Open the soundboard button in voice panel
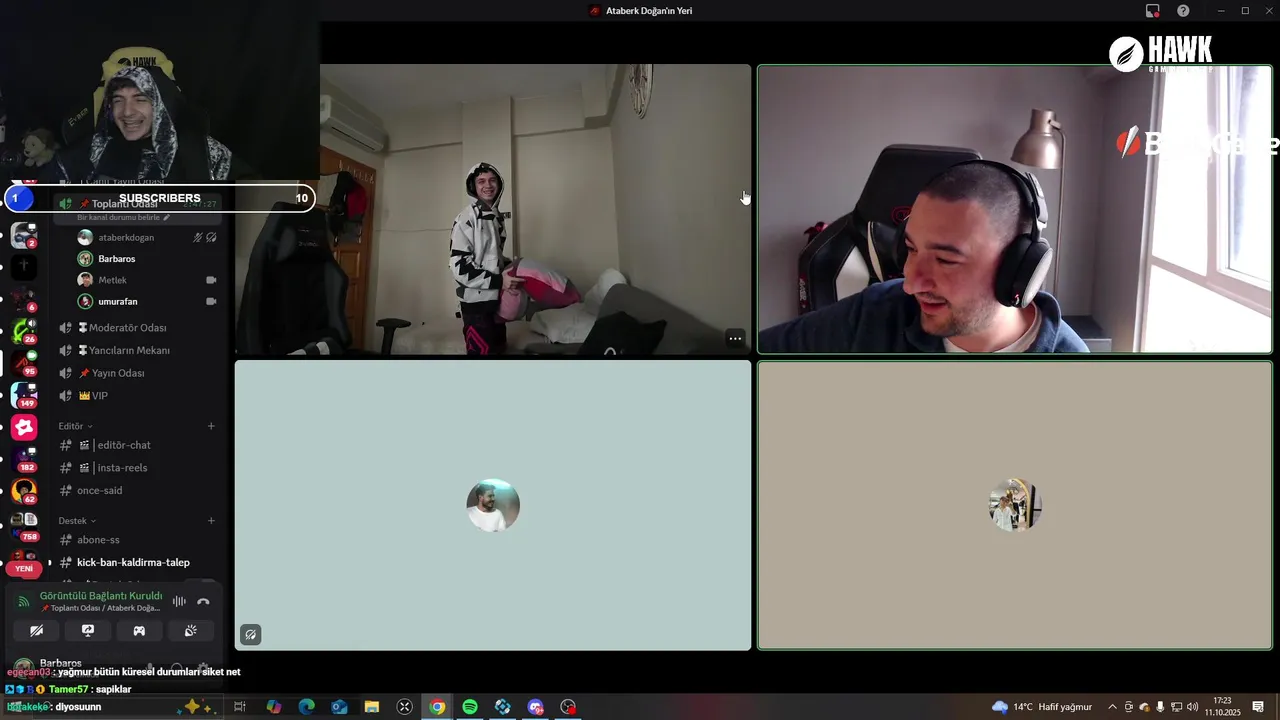This screenshot has height=720, width=1280. [190, 631]
